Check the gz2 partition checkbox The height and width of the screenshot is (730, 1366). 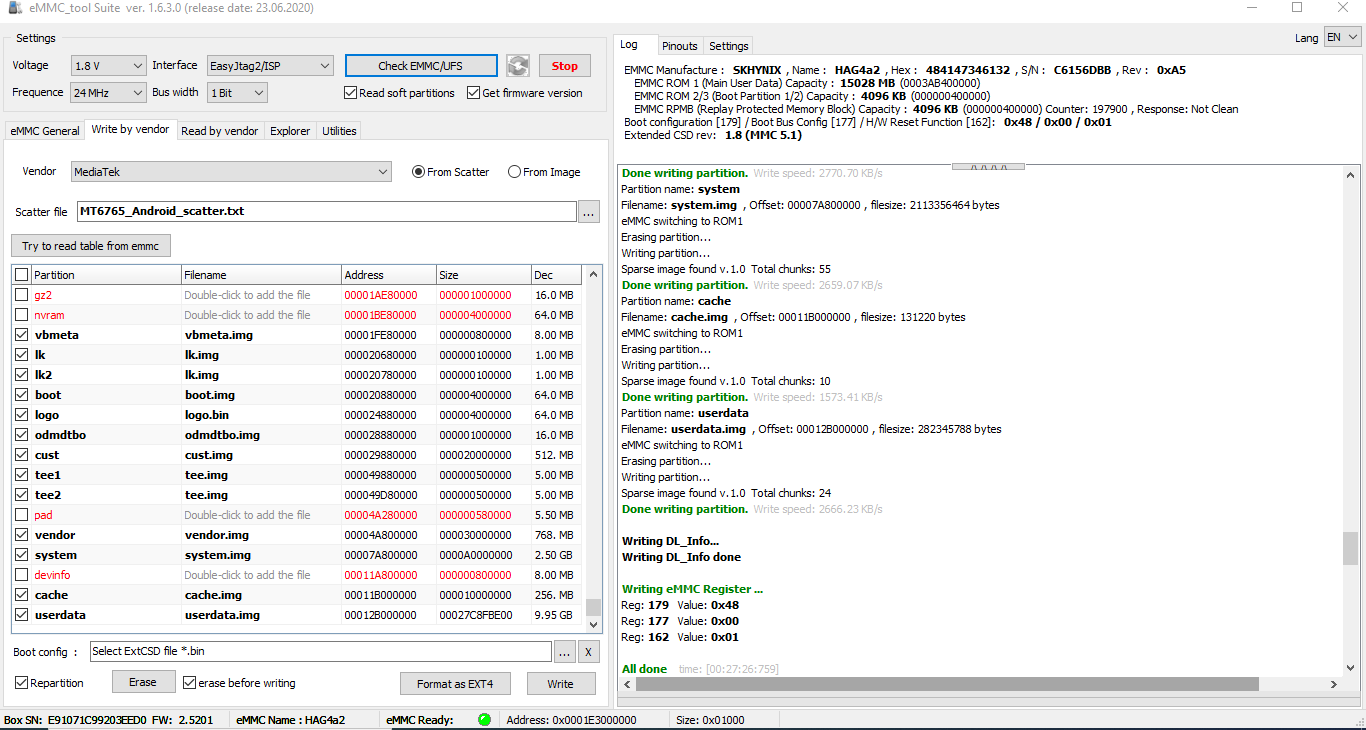pos(22,295)
